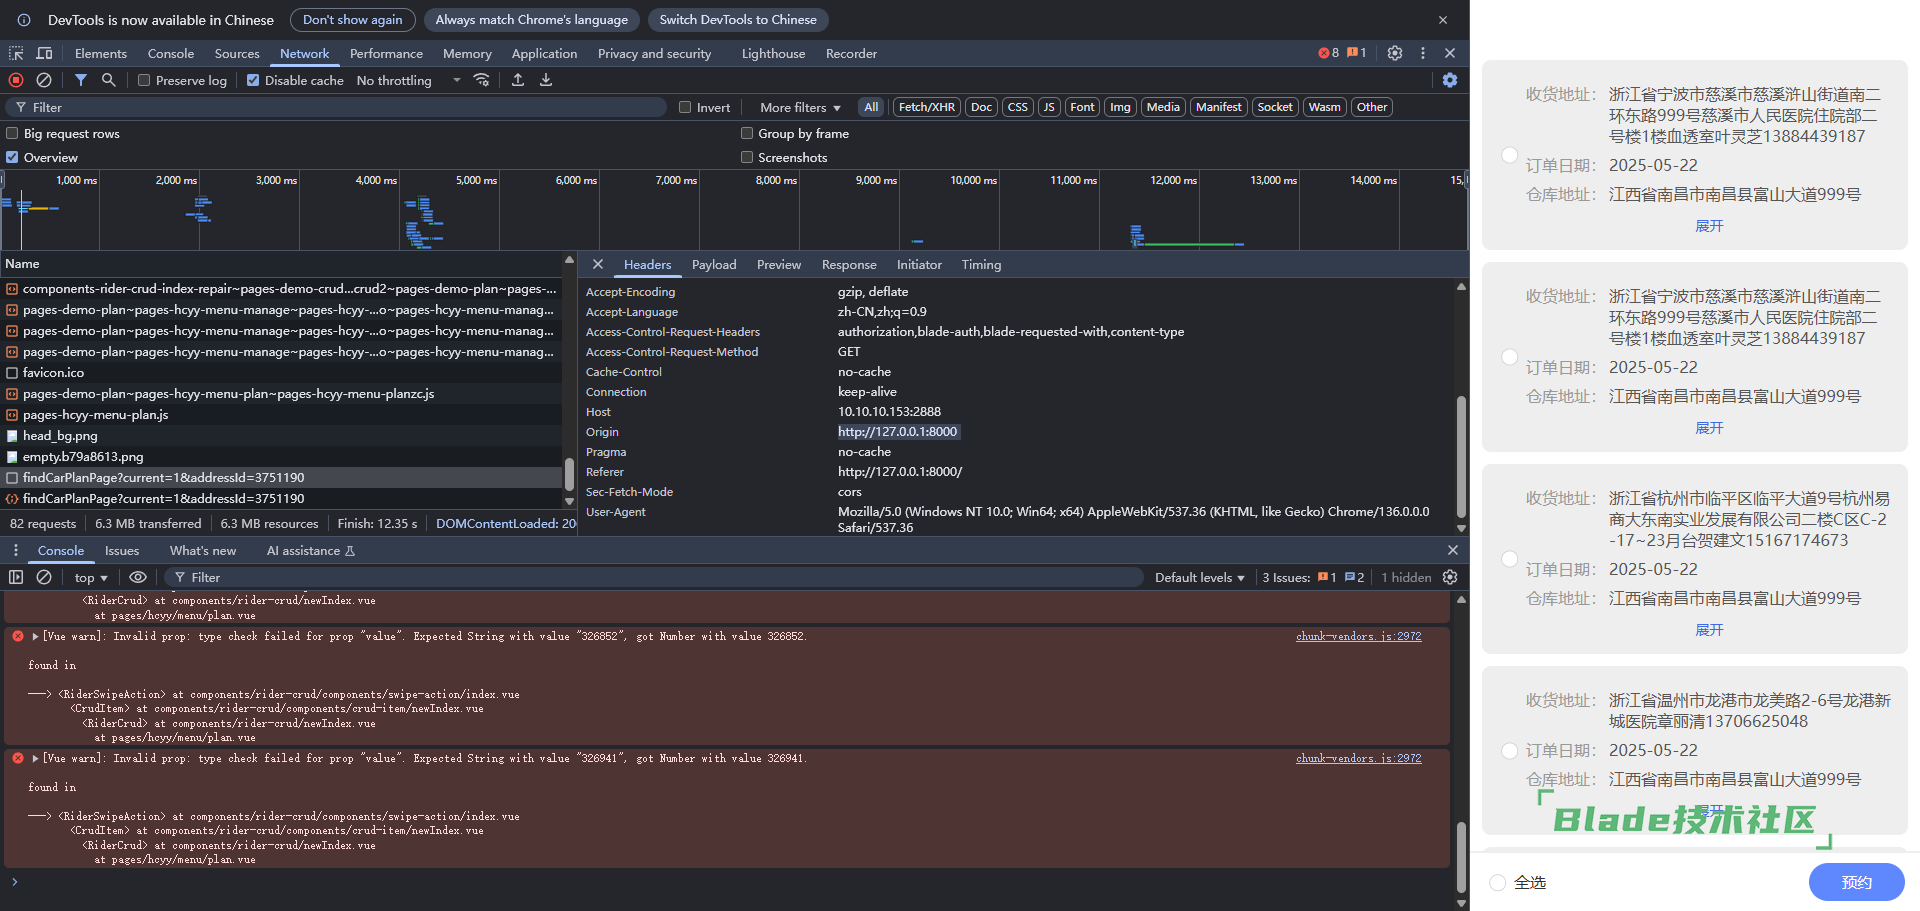Select the favicon.ico request row
The height and width of the screenshot is (911, 1920).
click(x=281, y=372)
